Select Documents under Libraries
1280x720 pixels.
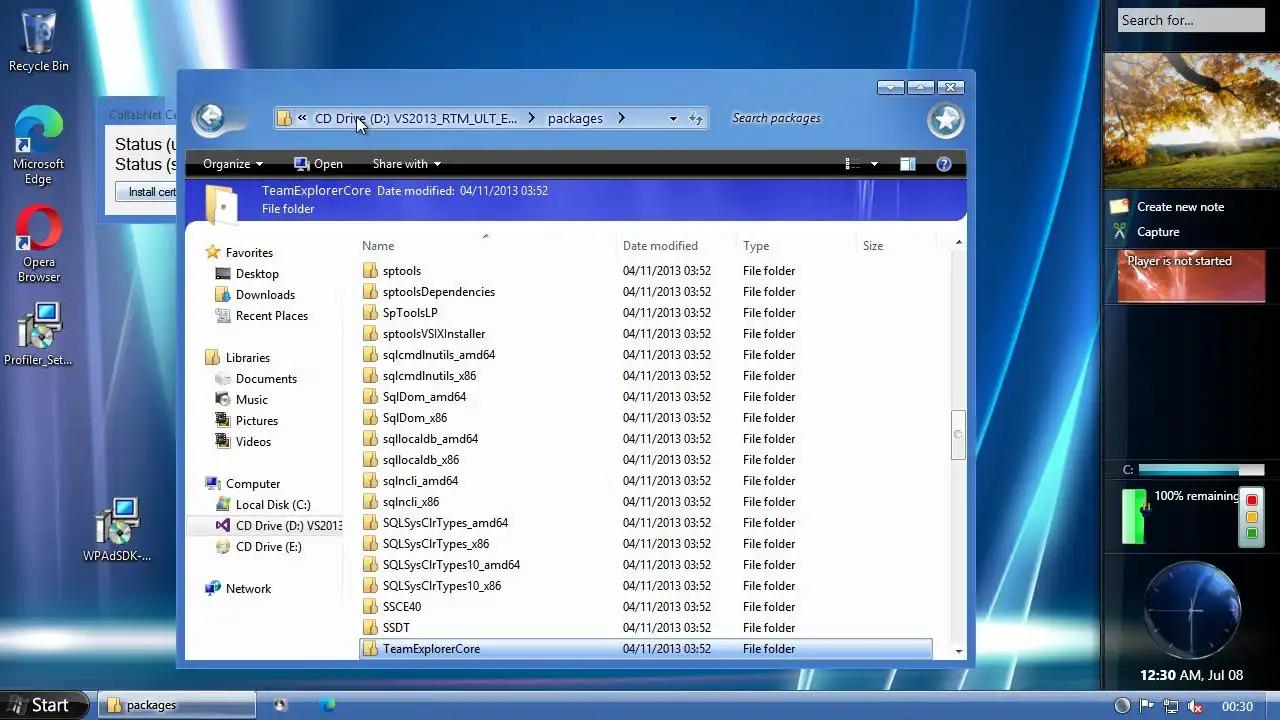(x=266, y=379)
